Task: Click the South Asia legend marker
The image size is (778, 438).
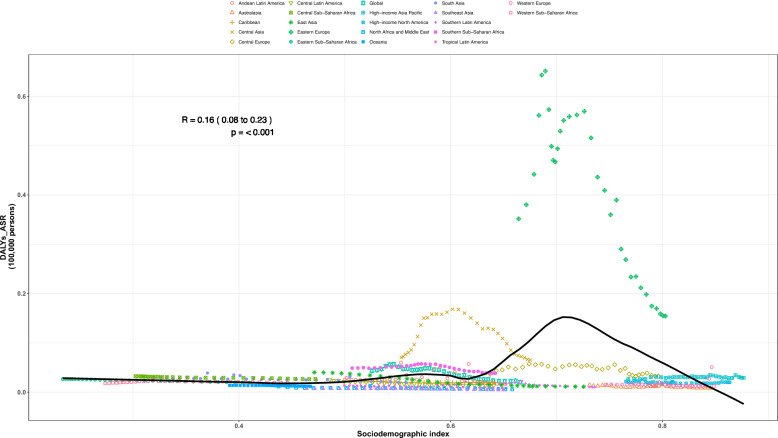Action: click(x=437, y=4)
